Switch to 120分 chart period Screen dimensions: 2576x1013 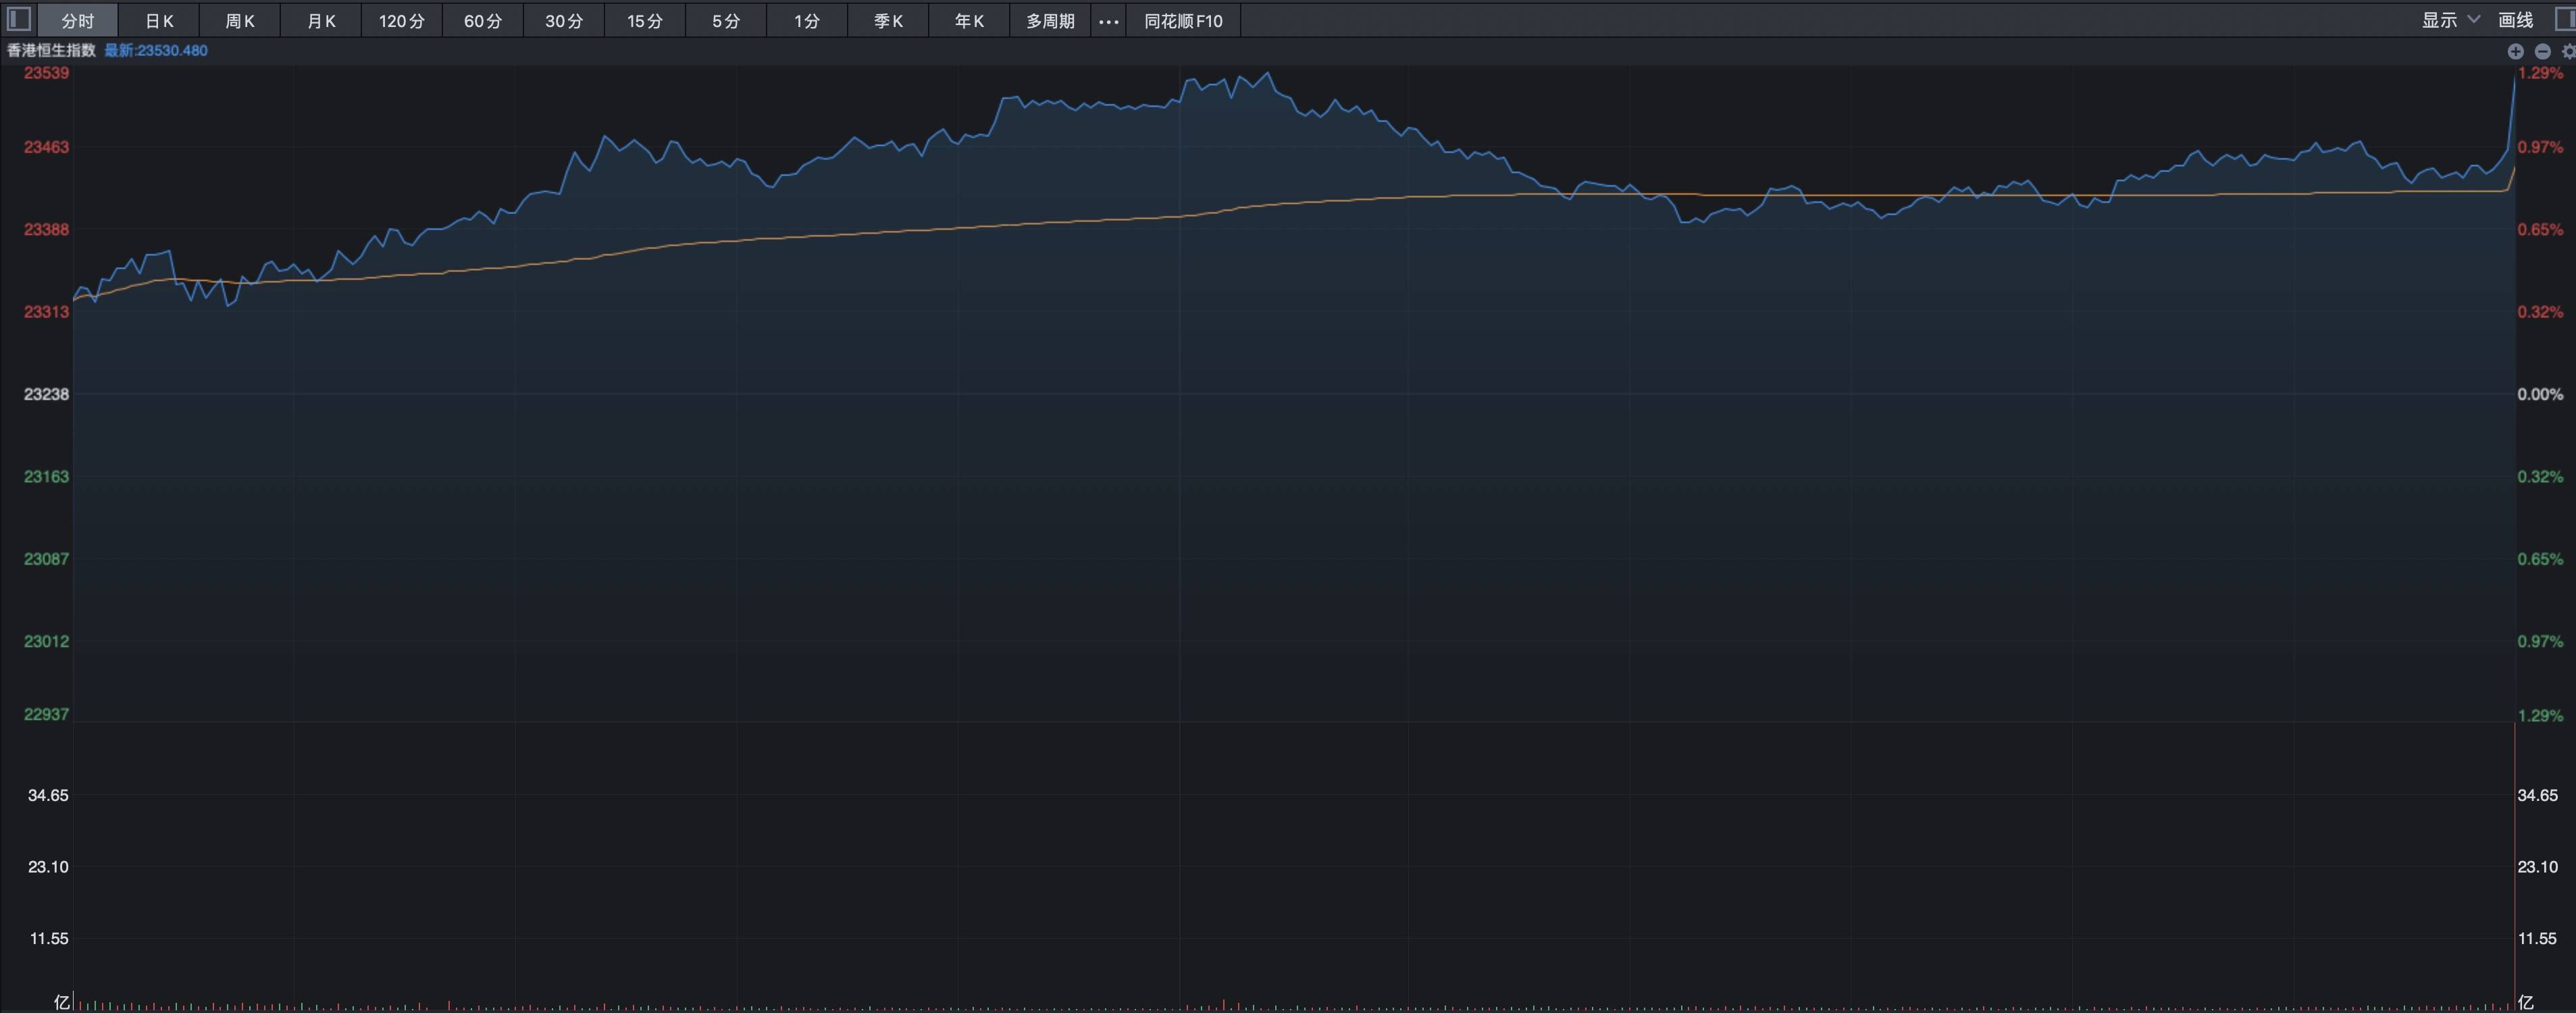(x=402, y=21)
